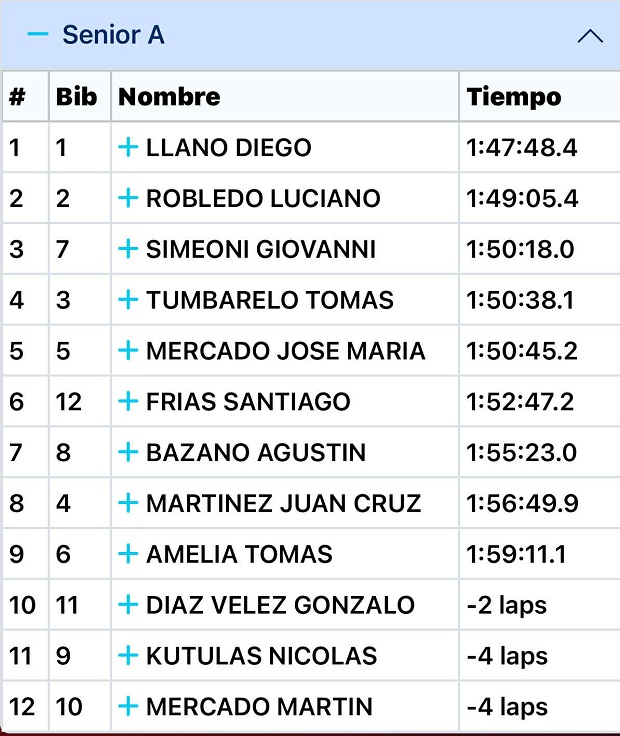The image size is (620, 736).
Task: Select the Bib column header
Action: click(77, 97)
